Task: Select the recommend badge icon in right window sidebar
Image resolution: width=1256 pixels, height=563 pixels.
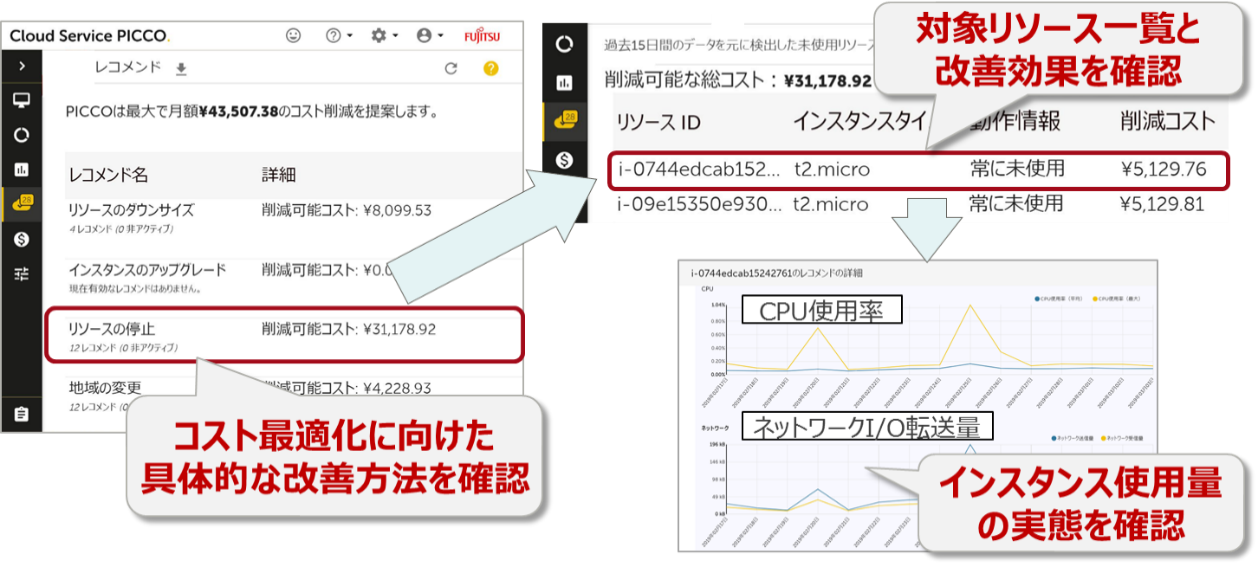Action: click(565, 121)
